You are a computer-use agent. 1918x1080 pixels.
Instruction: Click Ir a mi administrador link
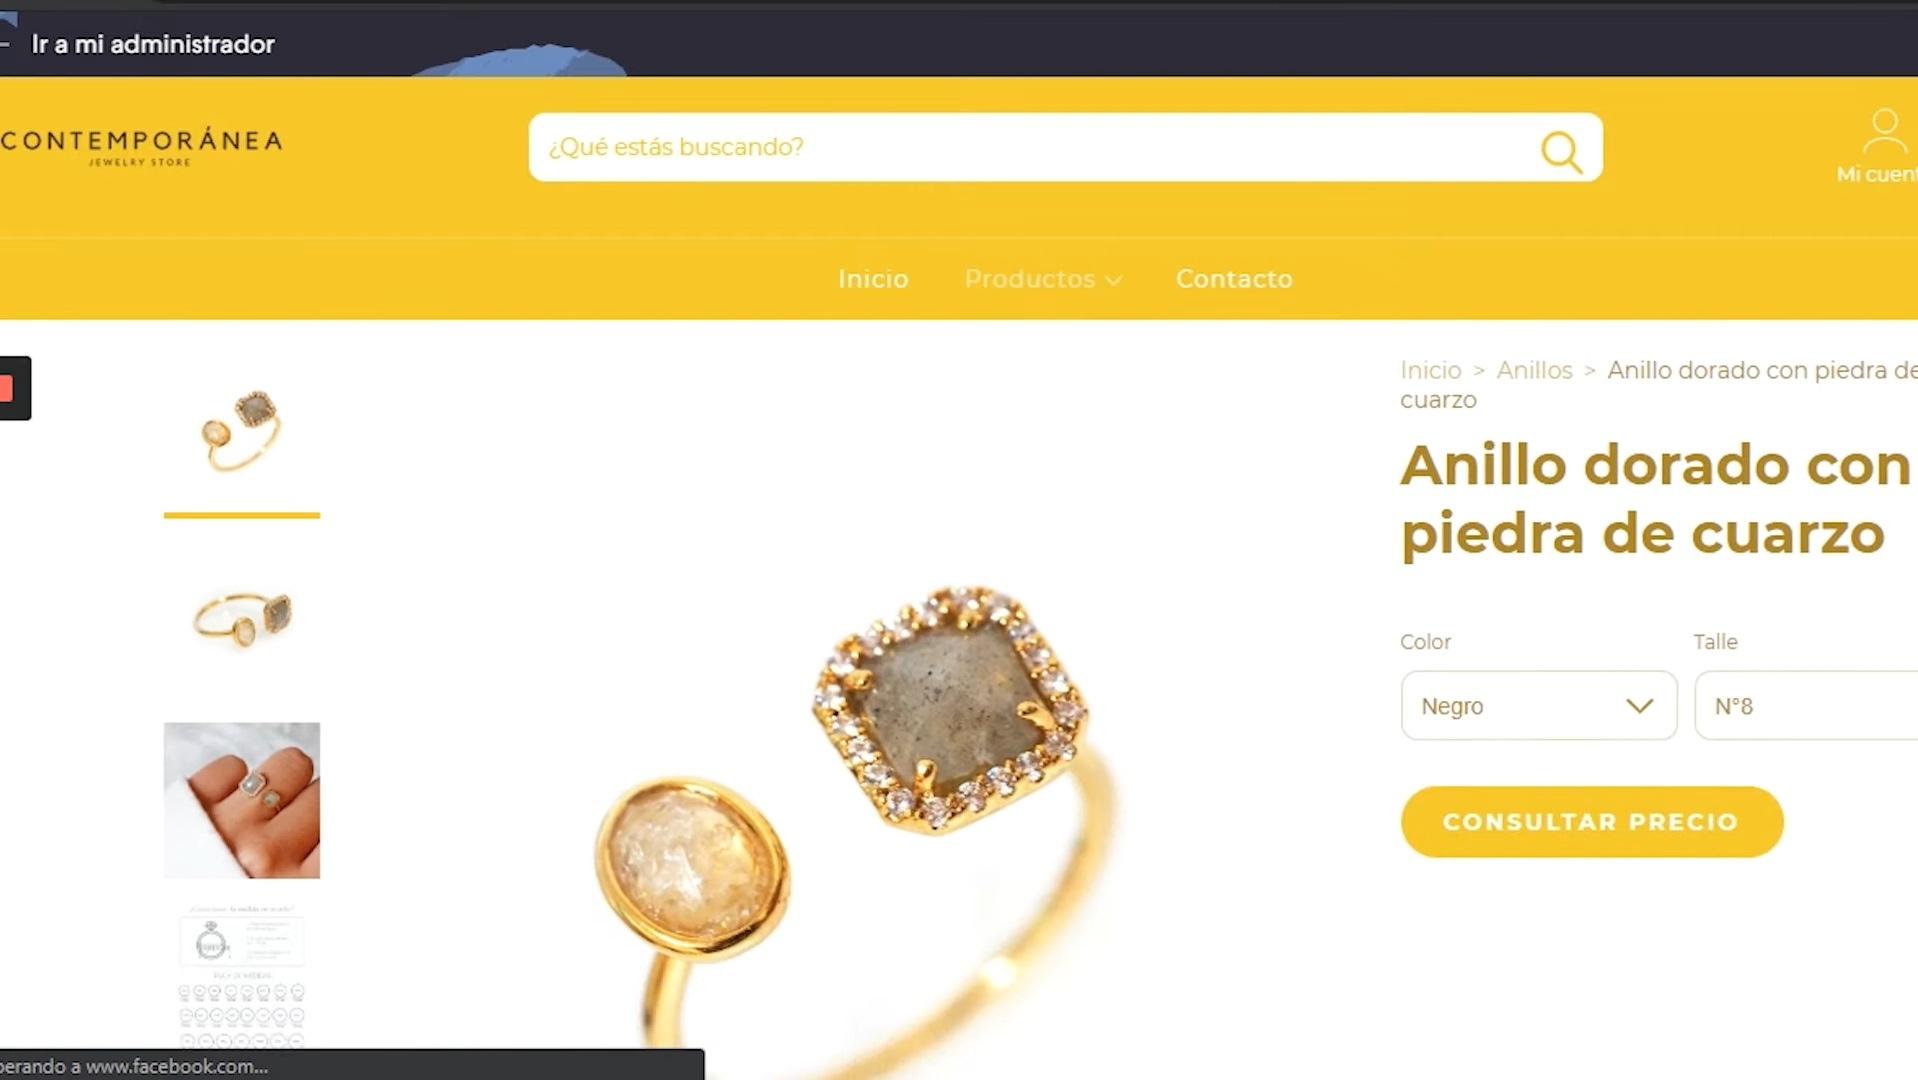point(153,44)
